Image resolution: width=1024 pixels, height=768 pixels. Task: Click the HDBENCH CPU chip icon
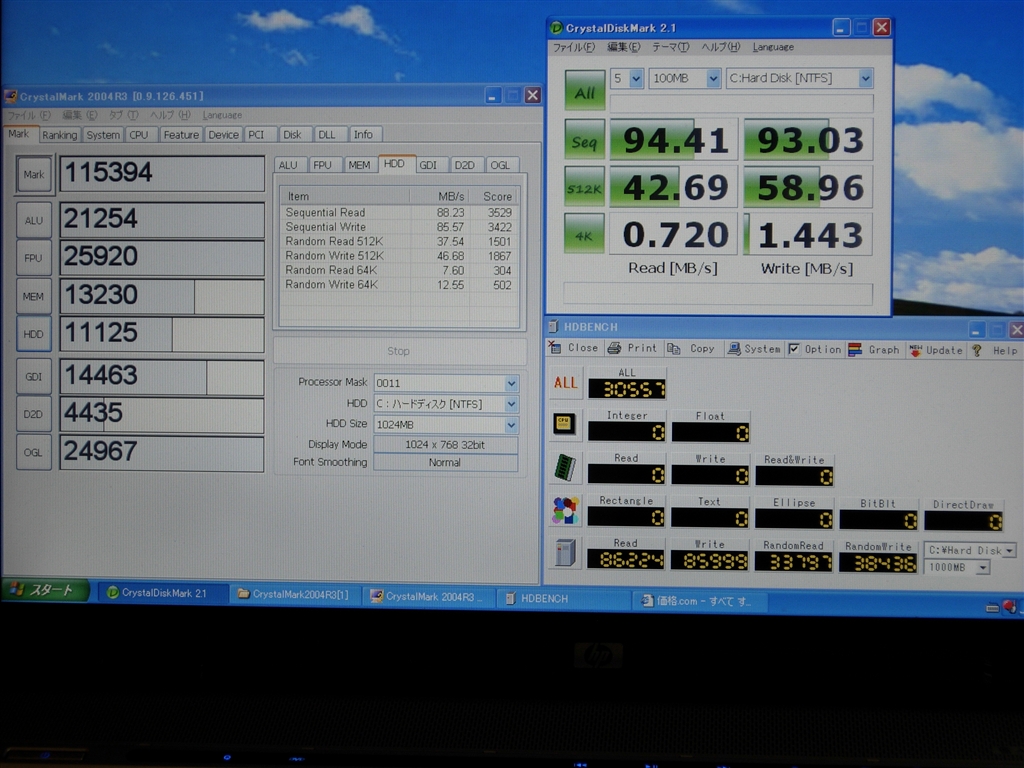click(564, 424)
